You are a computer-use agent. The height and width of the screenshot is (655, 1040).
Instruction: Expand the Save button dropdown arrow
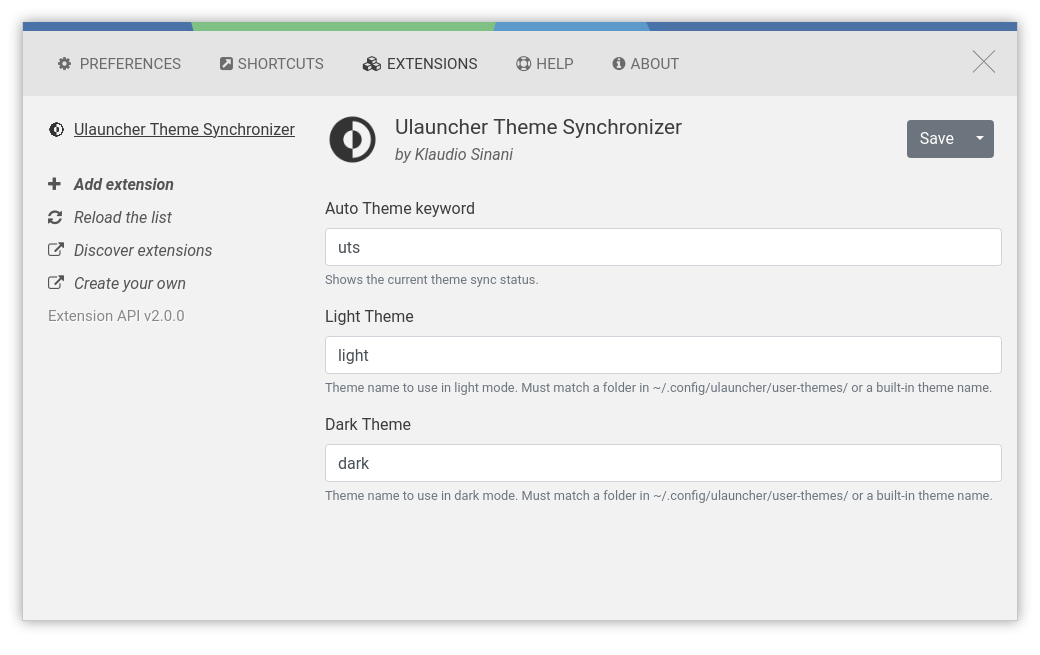pos(980,139)
